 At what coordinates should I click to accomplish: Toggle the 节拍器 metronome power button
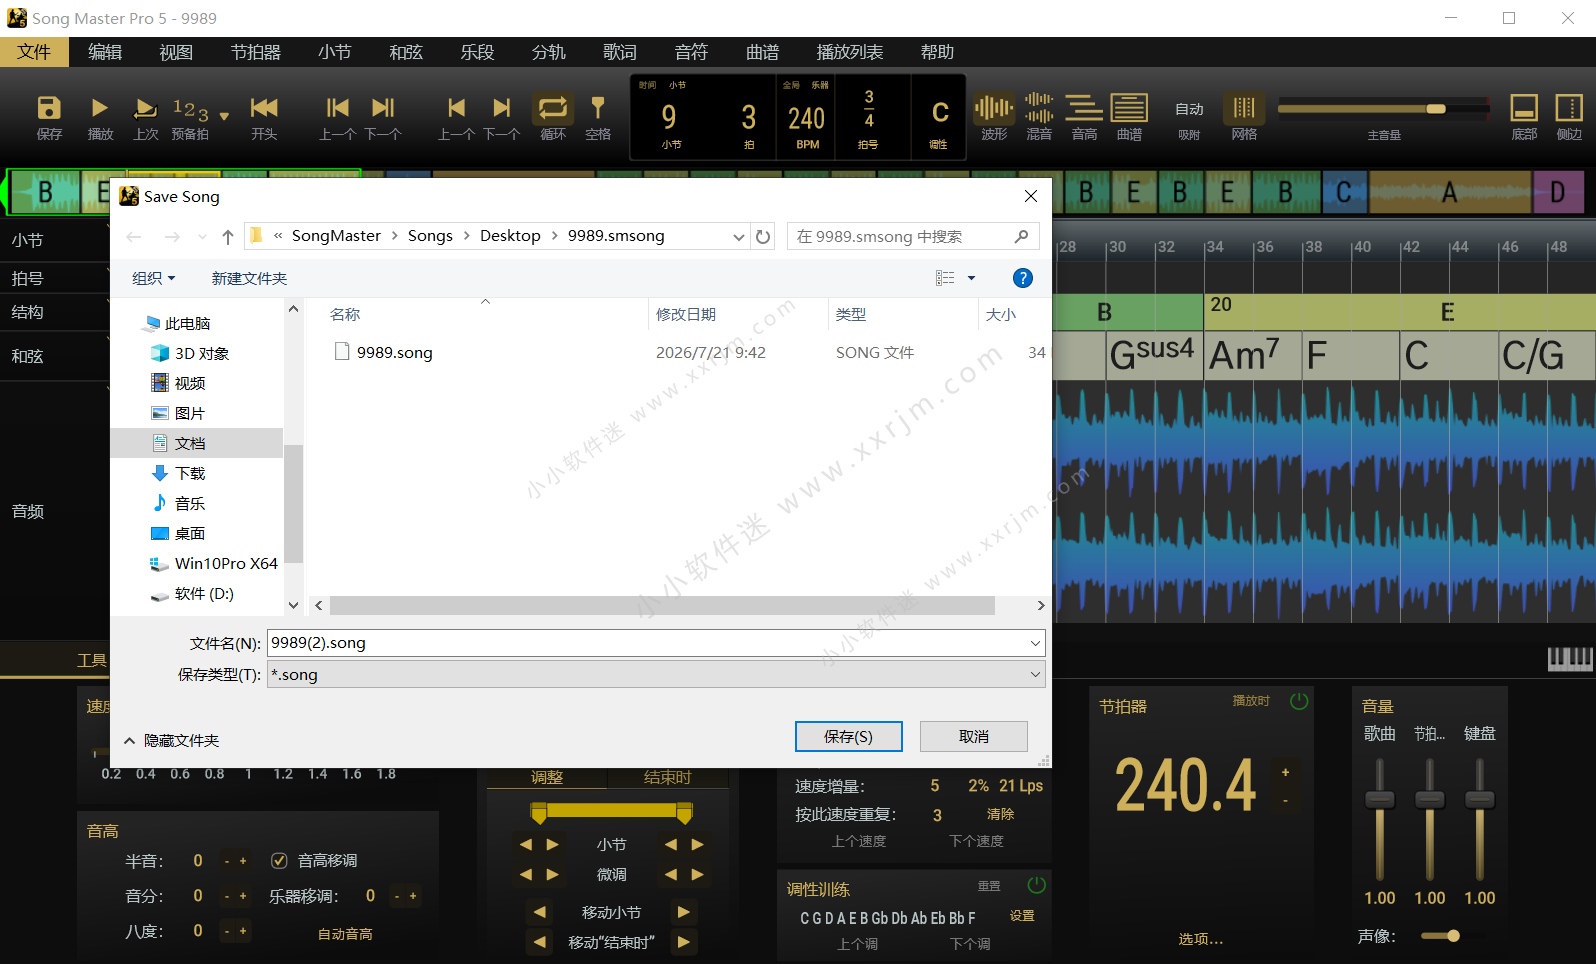click(1299, 701)
